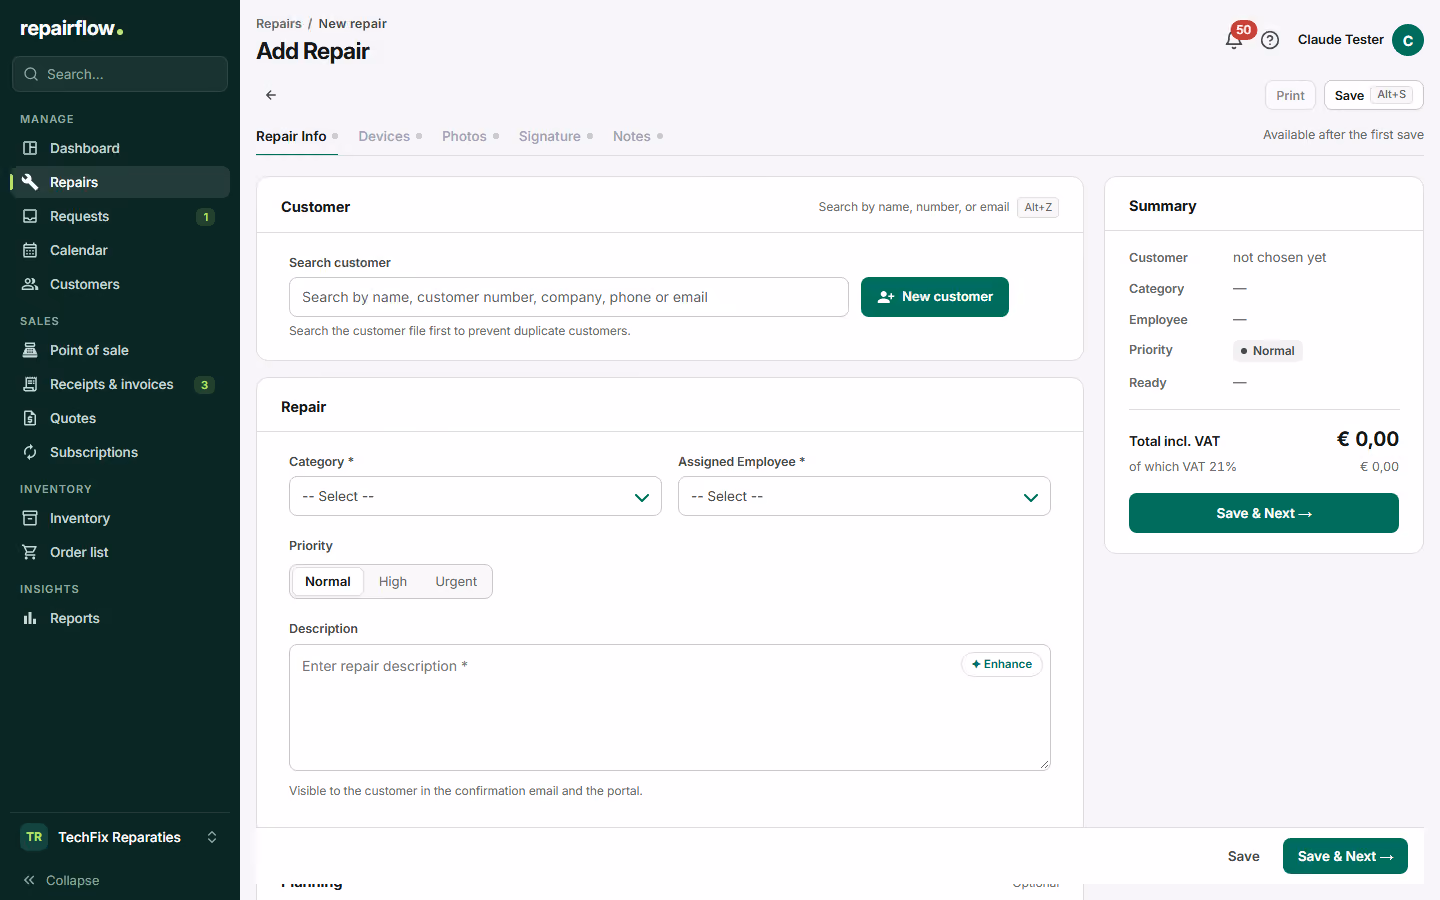Screen dimensions: 1440x900
Task: Click the repairflow logo
Action: pos(71,29)
